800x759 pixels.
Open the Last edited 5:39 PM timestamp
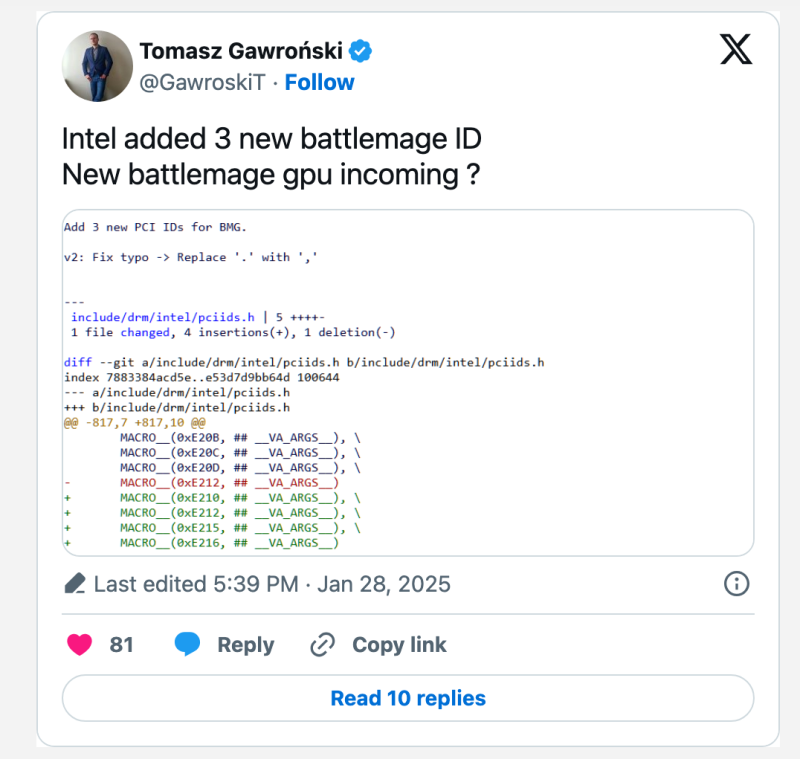272,584
